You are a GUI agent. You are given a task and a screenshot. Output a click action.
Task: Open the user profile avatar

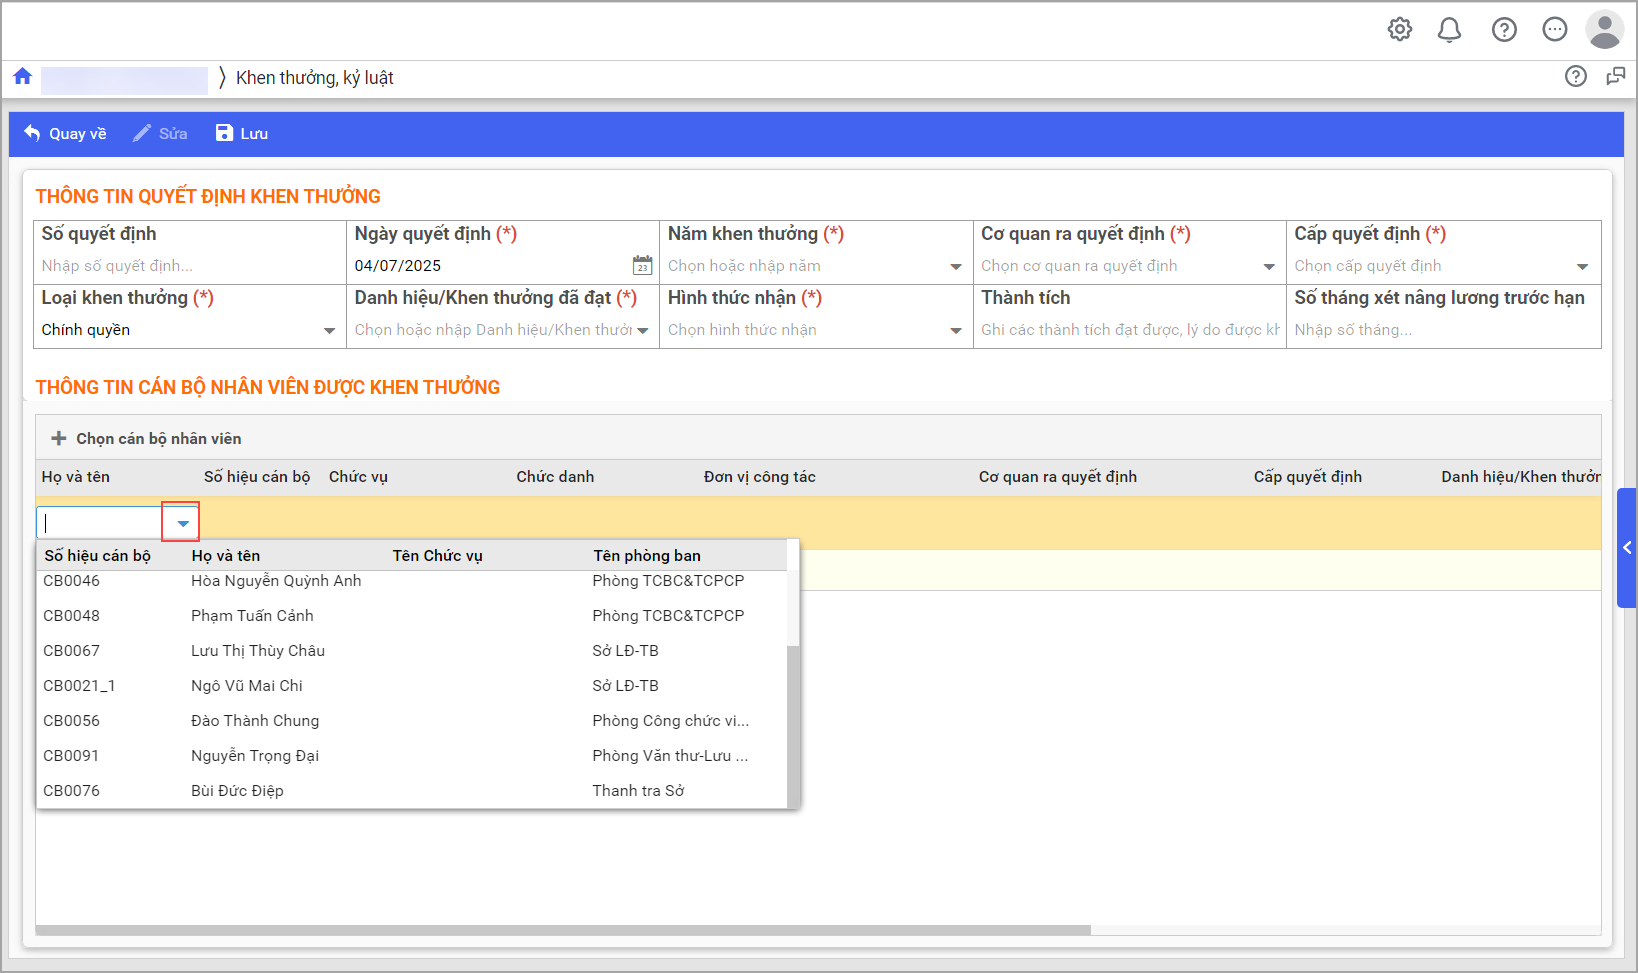(x=1604, y=30)
